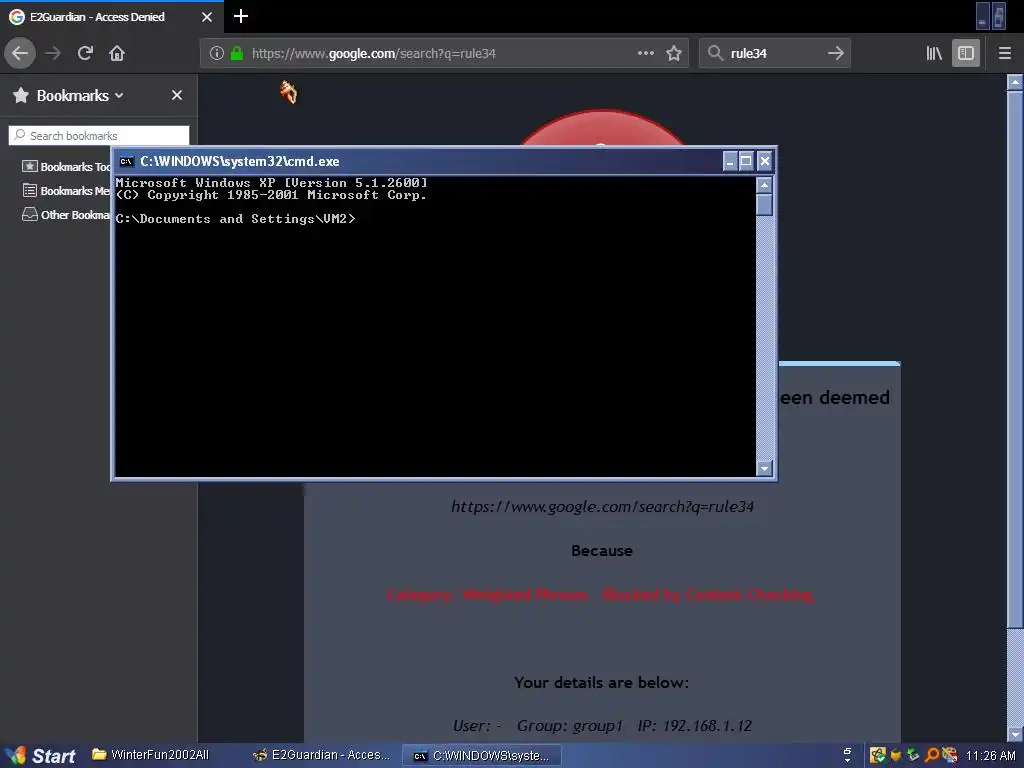Click the yellow shield tray icon
Screen dimensions: 1024x768
(896, 756)
